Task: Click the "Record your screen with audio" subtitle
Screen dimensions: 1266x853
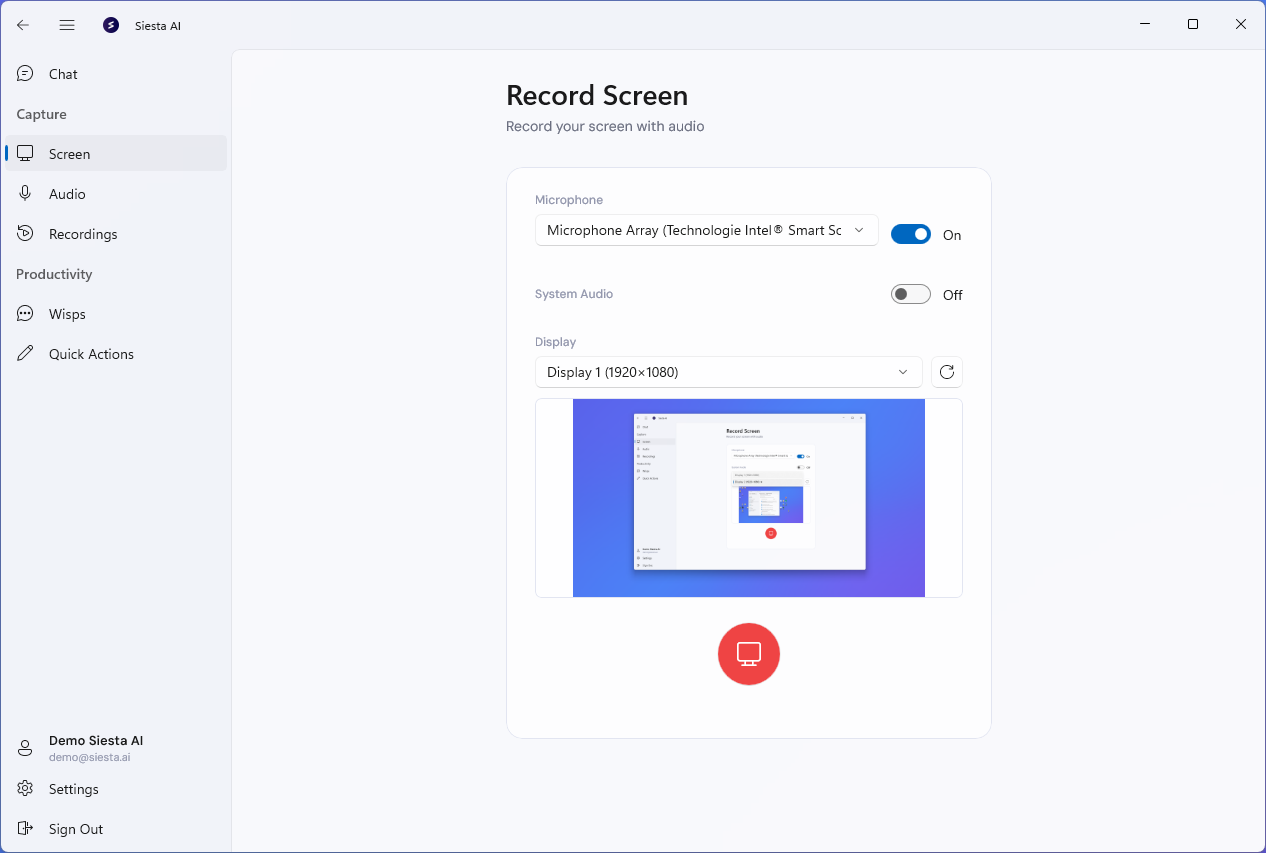Action: point(605,127)
